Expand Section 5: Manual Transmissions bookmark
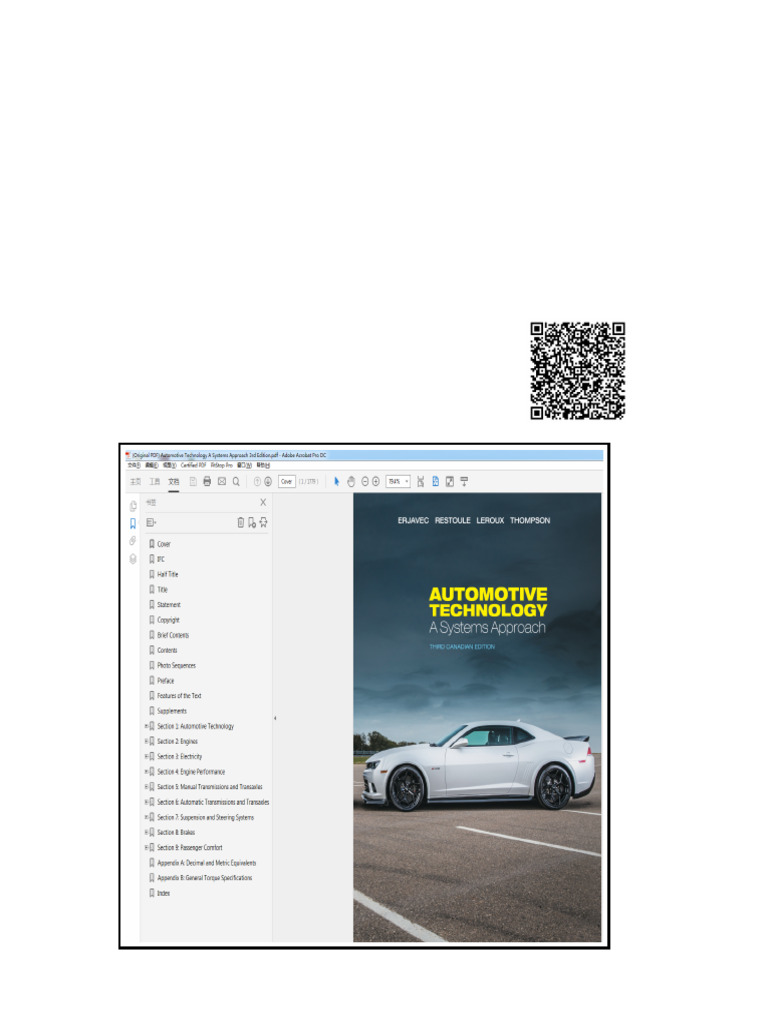Screen dimensions: 768x1024 (x=146, y=787)
